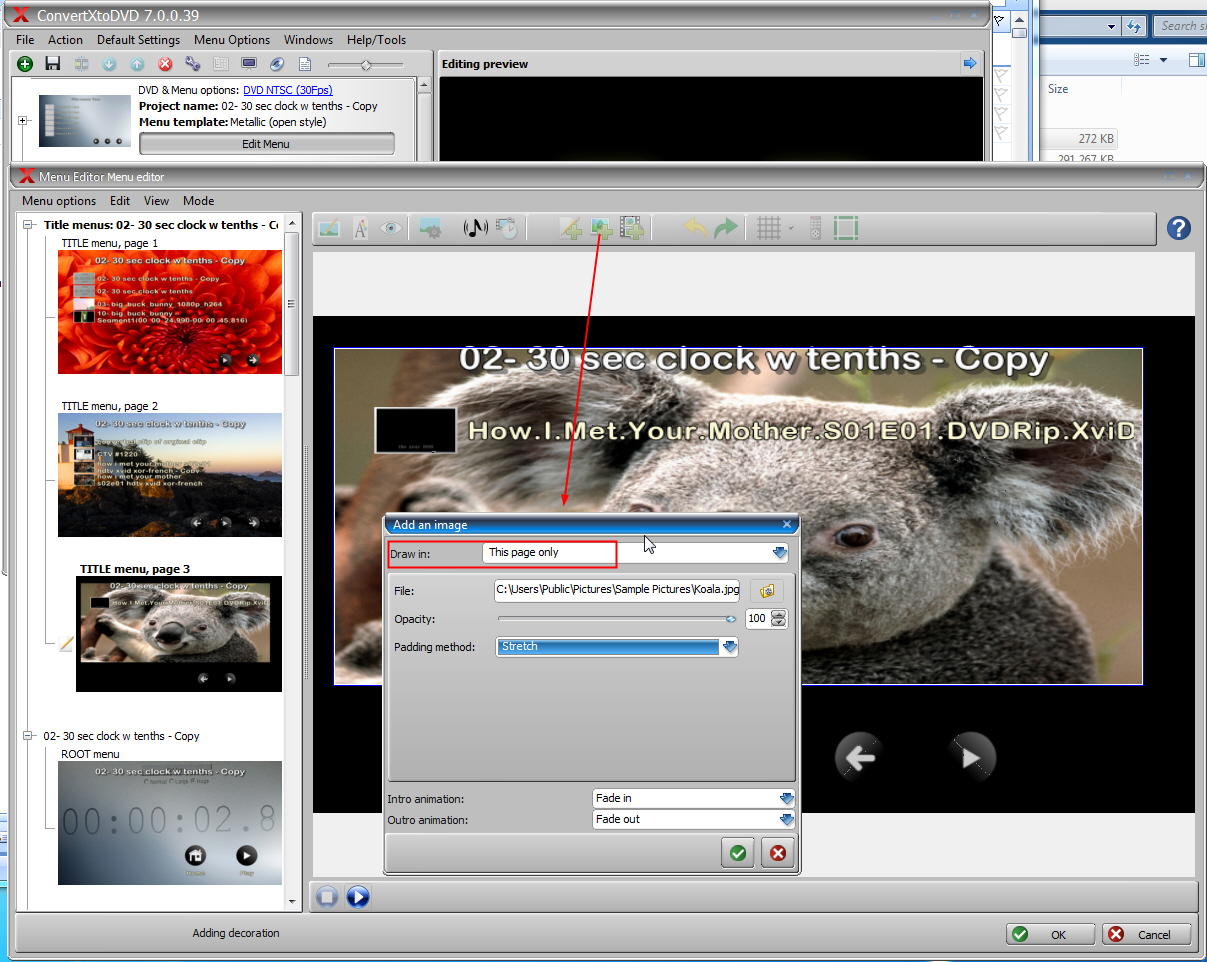Open the Mode menu in Menu Editor
The image size is (1207, 962).
198,201
